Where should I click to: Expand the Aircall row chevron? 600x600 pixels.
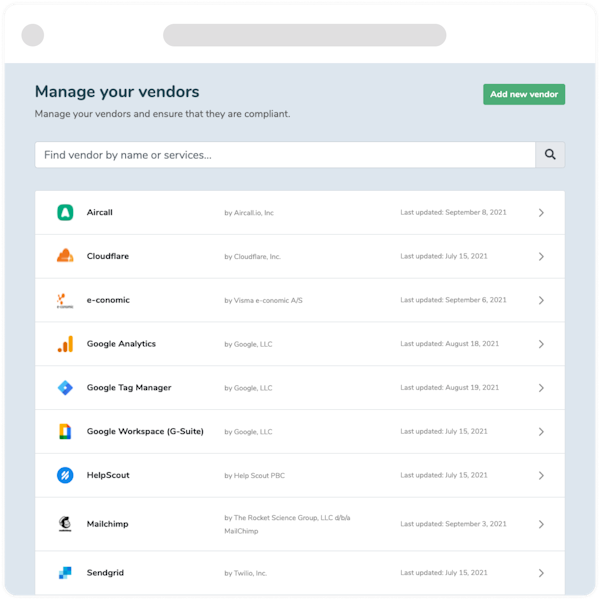pos(541,213)
